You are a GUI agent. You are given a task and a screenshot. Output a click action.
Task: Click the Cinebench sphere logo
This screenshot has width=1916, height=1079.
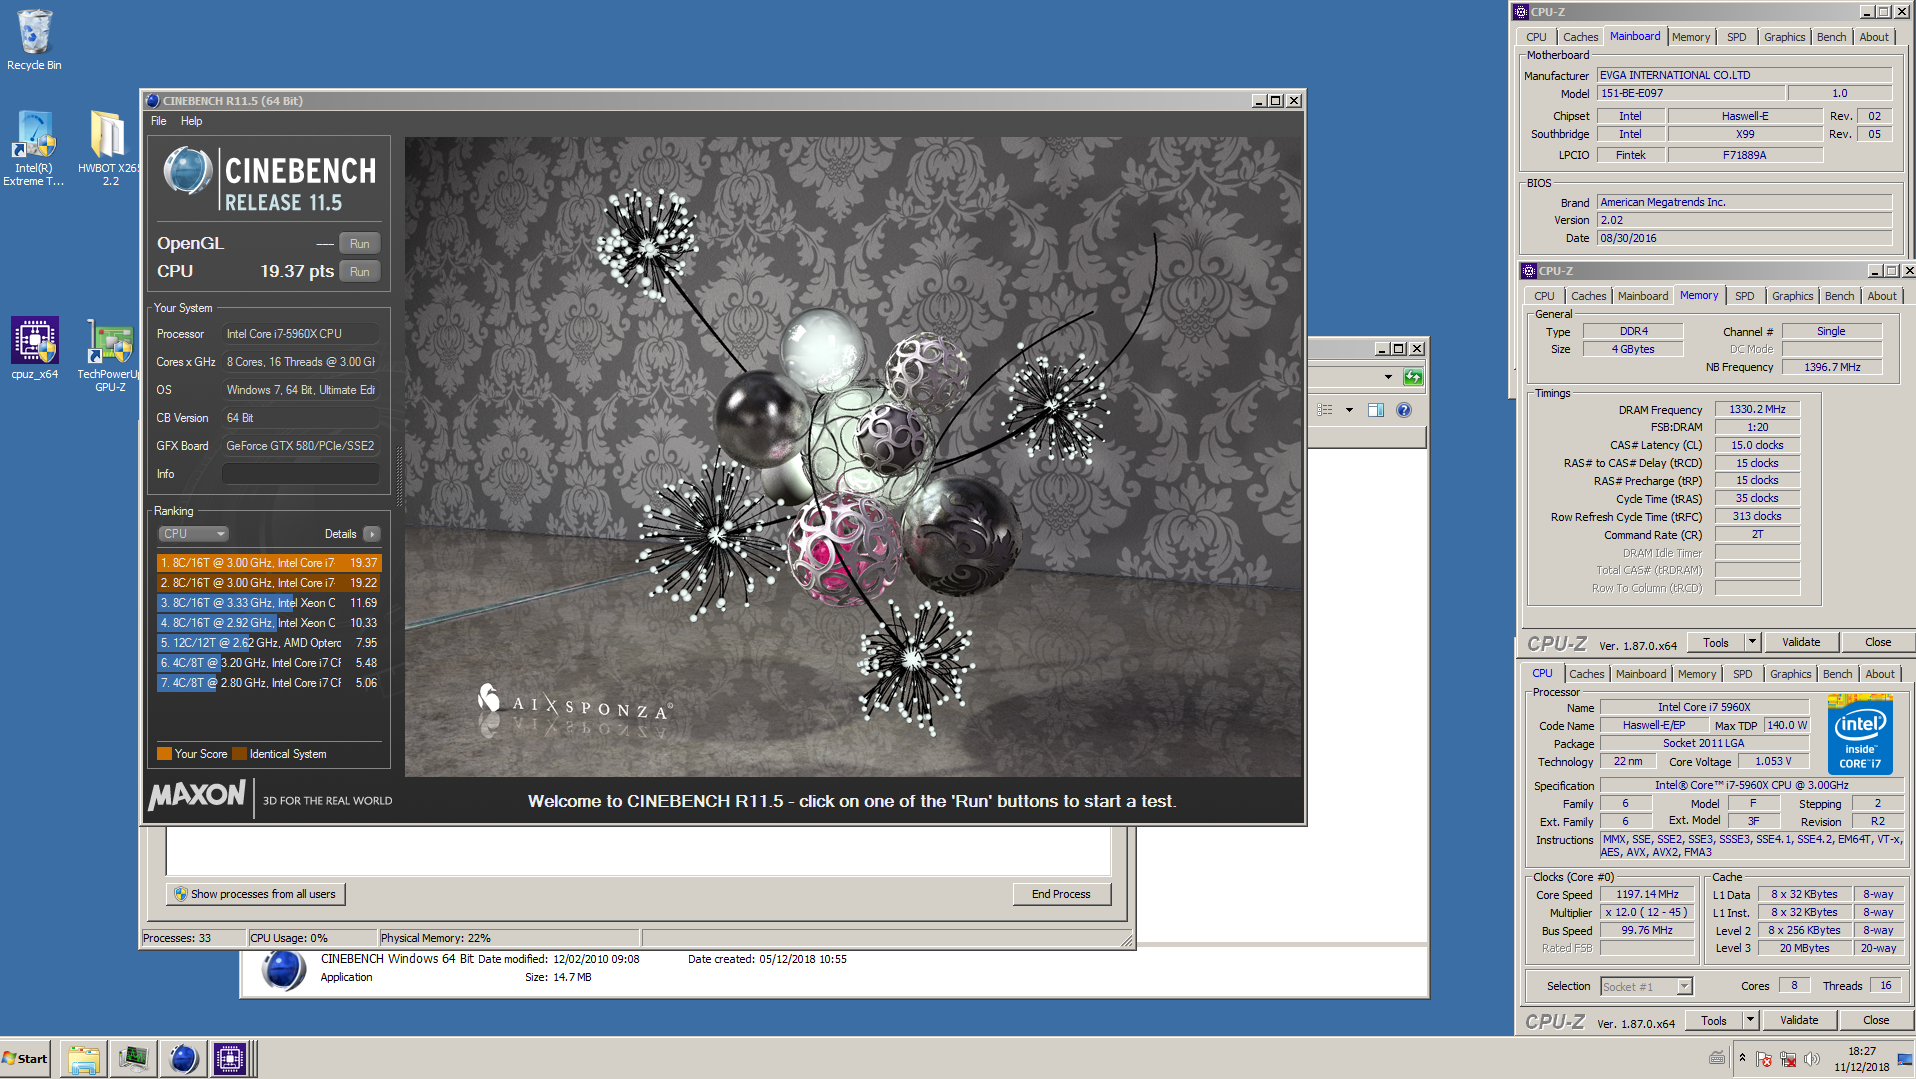(x=187, y=171)
